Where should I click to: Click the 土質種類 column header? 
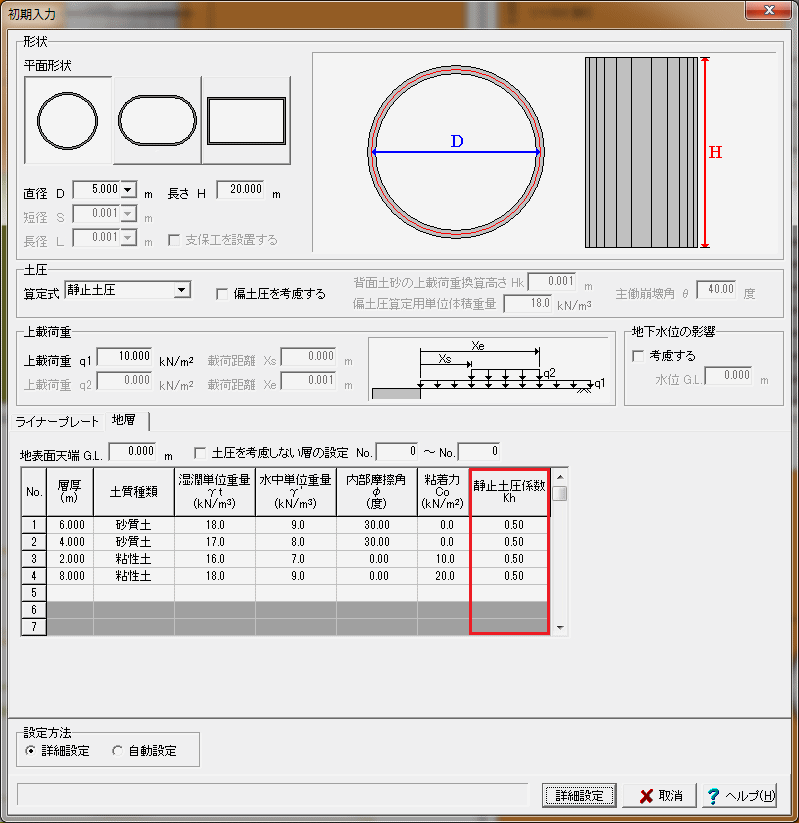134,492
